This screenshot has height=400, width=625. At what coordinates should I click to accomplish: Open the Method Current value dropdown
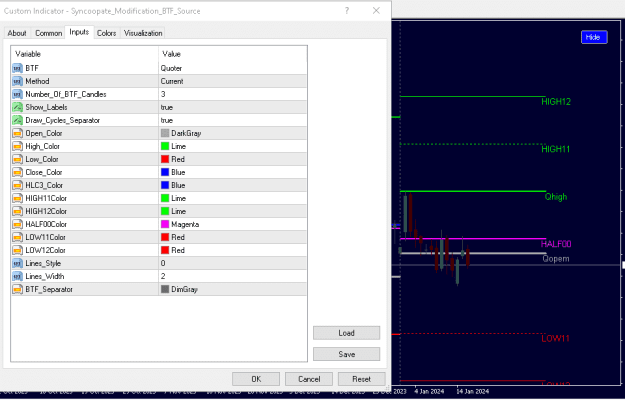pyautogui.click(x=232, y=81)
